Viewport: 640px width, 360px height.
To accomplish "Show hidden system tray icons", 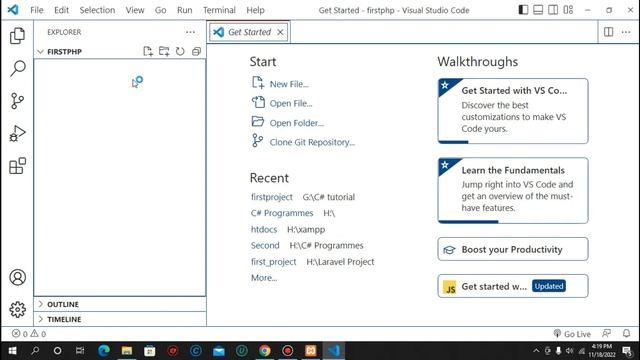I will 536,351.
